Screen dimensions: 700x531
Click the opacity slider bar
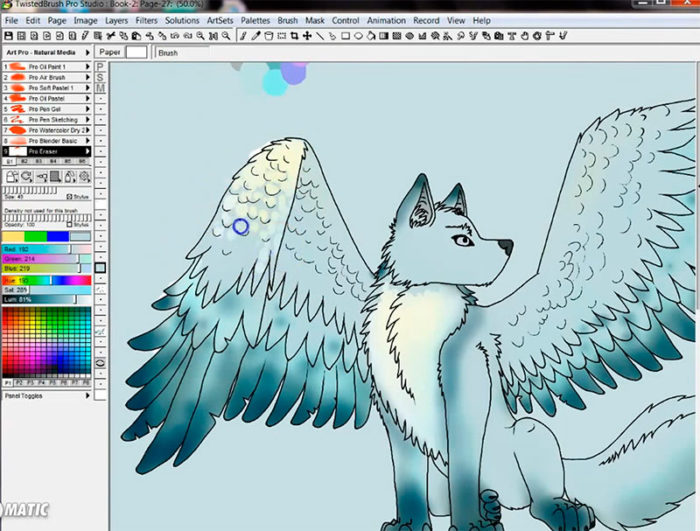pyautogui.click(x=47, y=218)
